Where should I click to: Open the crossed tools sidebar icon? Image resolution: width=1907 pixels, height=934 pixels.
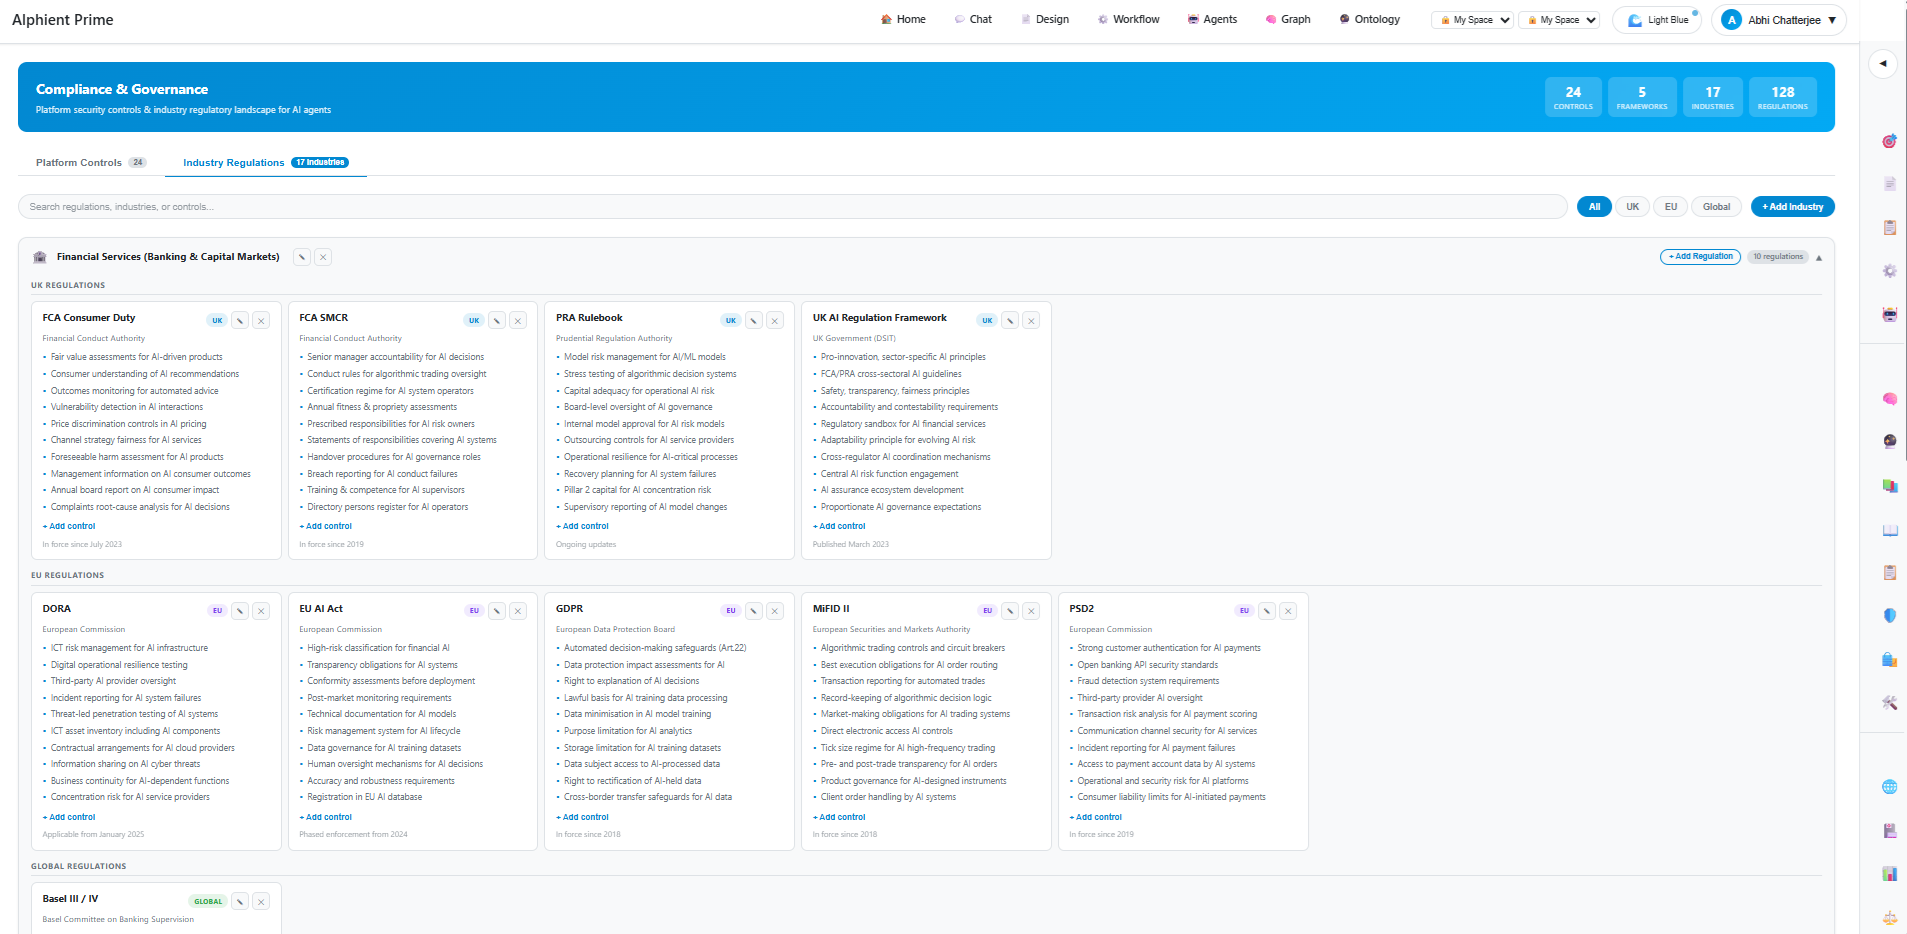(1889, 702)
